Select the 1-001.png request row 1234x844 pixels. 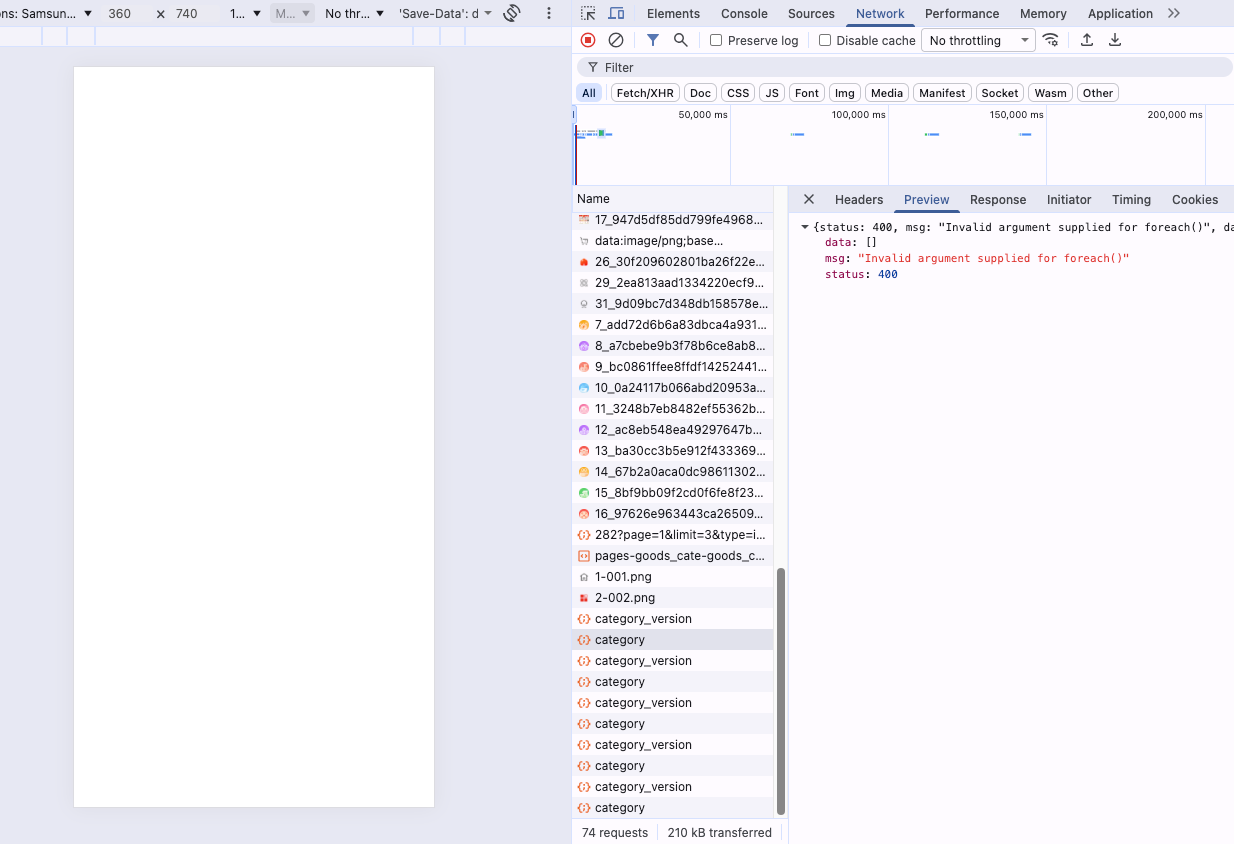coord(623,577)
